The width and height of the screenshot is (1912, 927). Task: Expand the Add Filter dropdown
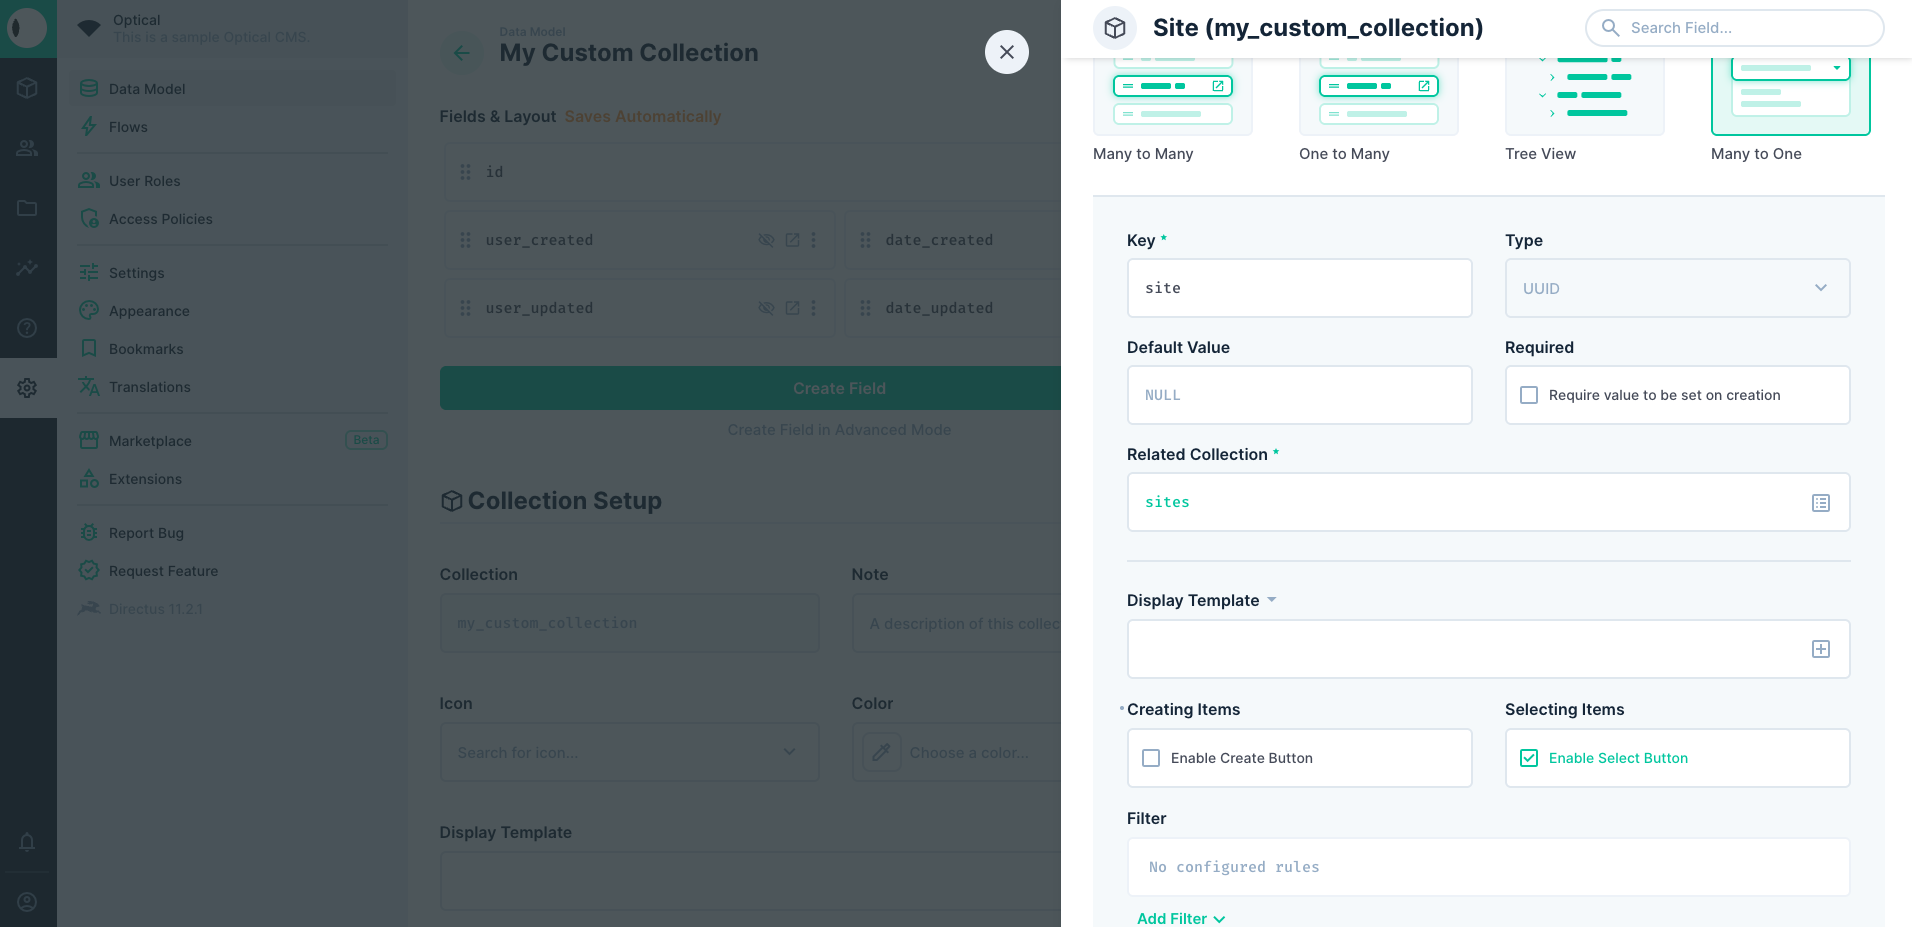coord(1180,918)
